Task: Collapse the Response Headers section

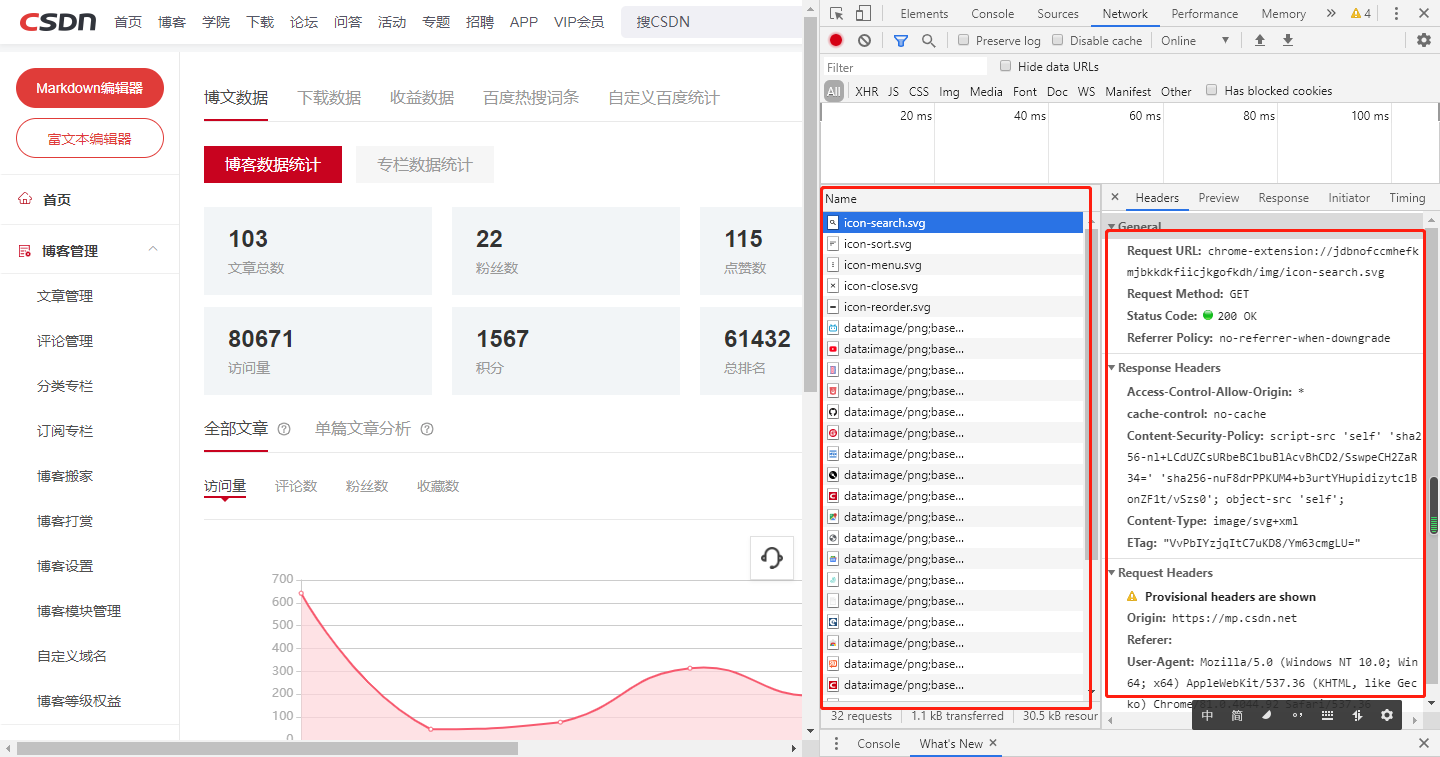Action: point(1113,367)
